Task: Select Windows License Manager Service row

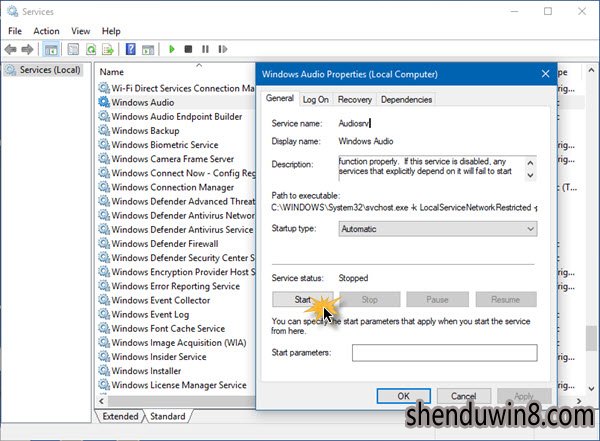Action: click(x=176, y=385)
